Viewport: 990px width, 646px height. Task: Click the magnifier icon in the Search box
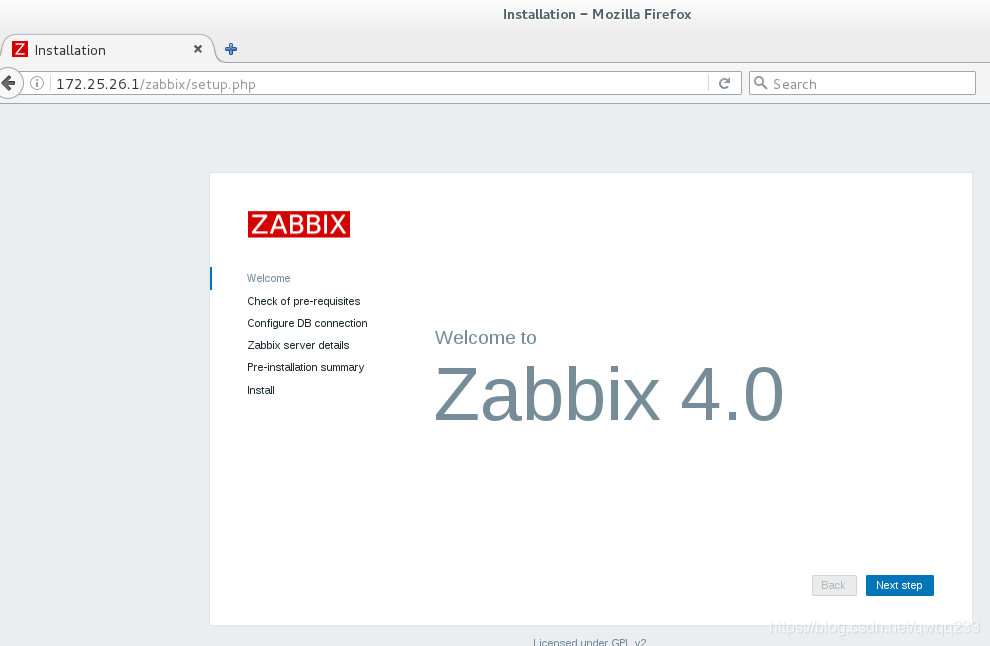(x=761, y=83)
